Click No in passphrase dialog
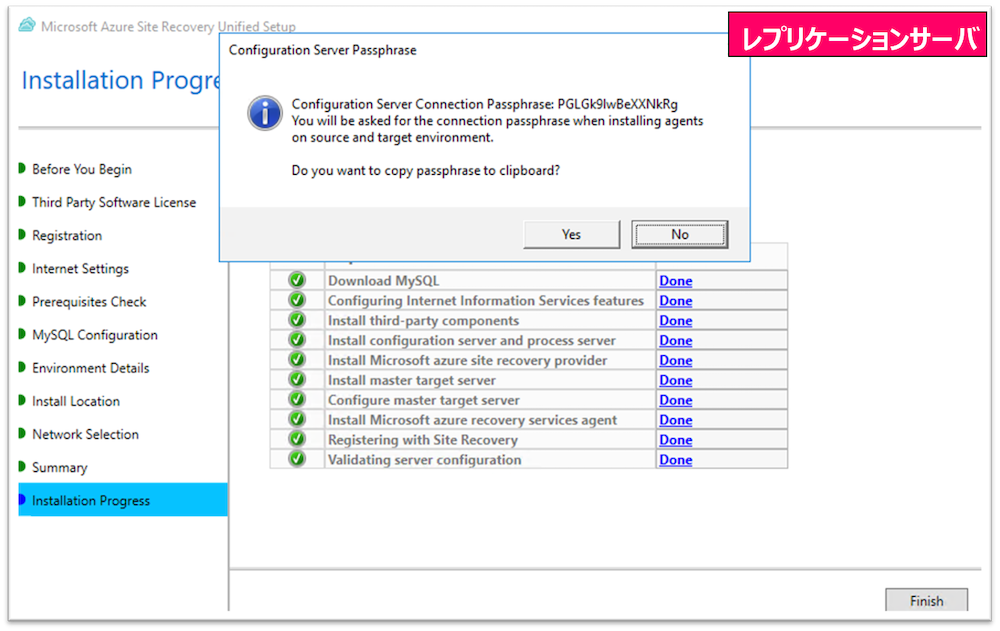The width and height of the screenshot is (1000, 631). [679, 234]
